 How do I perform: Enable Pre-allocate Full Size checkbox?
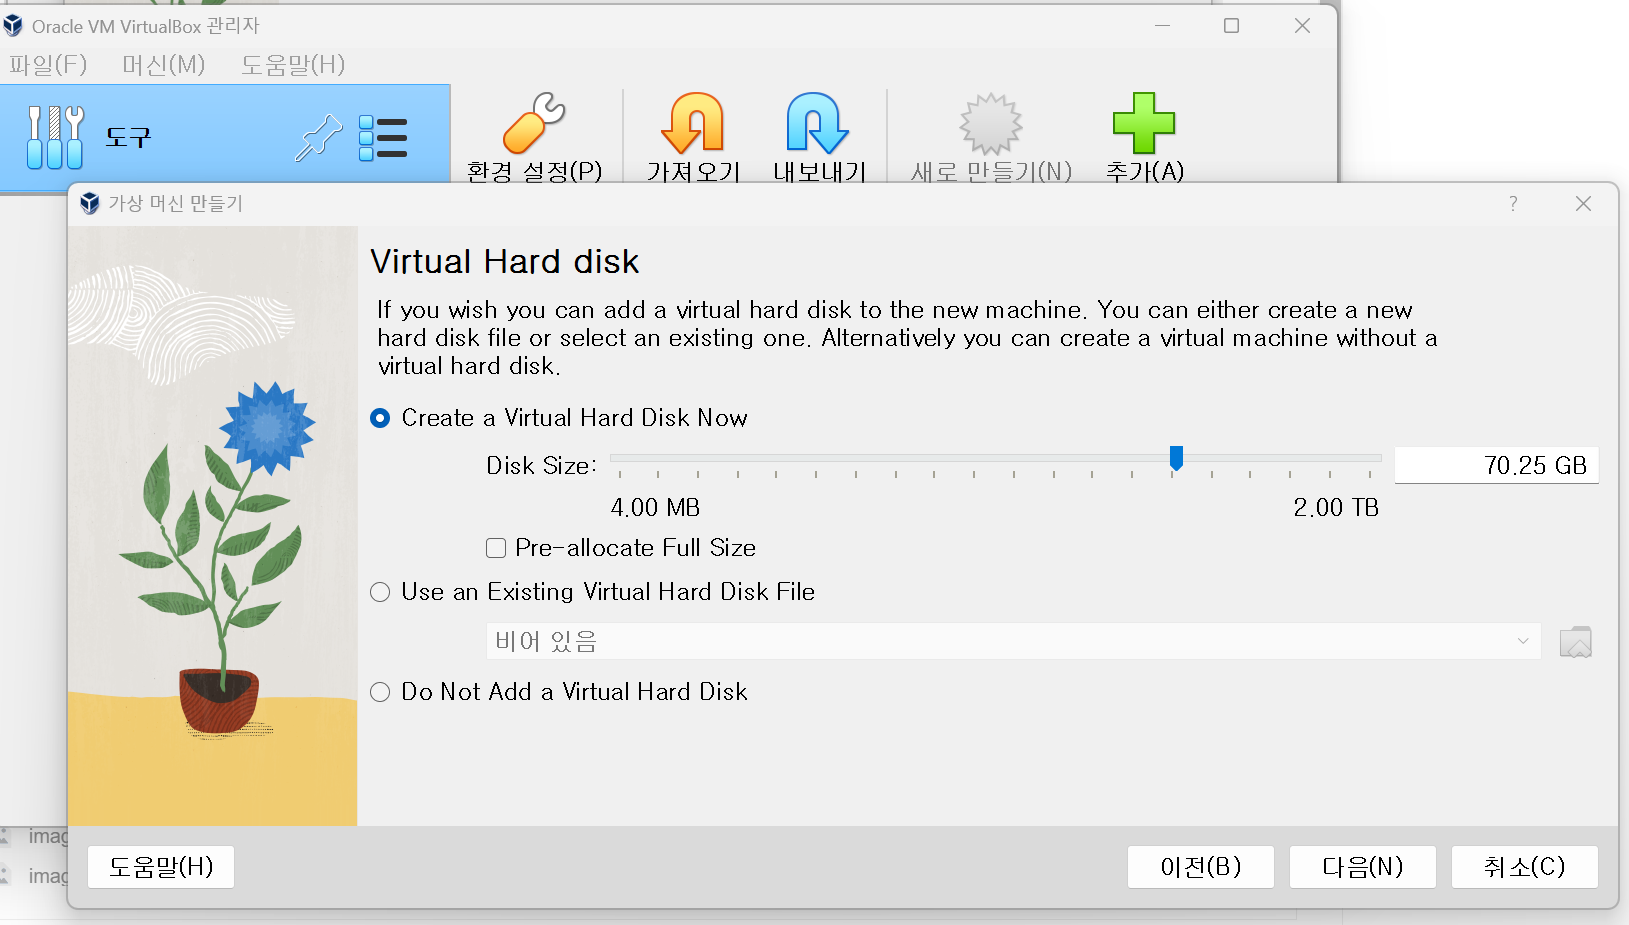[496, 548]
